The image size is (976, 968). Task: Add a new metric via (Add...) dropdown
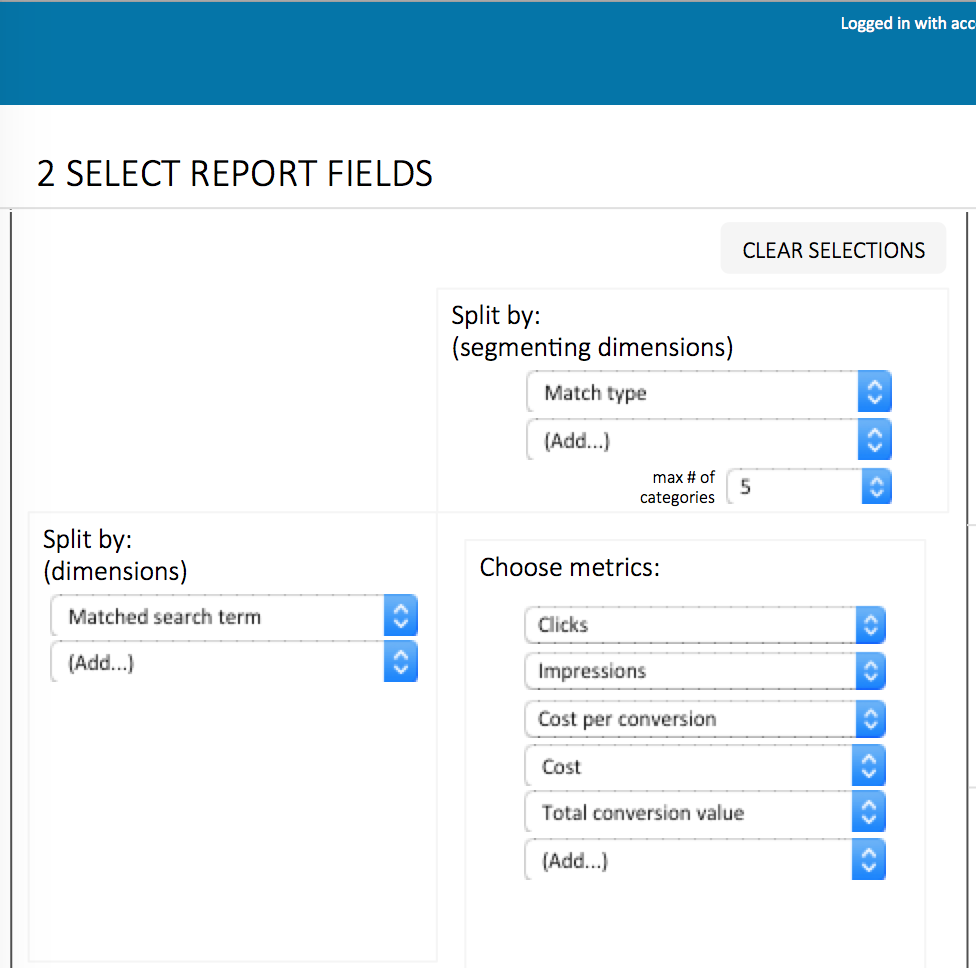click(x=705, y=860)
